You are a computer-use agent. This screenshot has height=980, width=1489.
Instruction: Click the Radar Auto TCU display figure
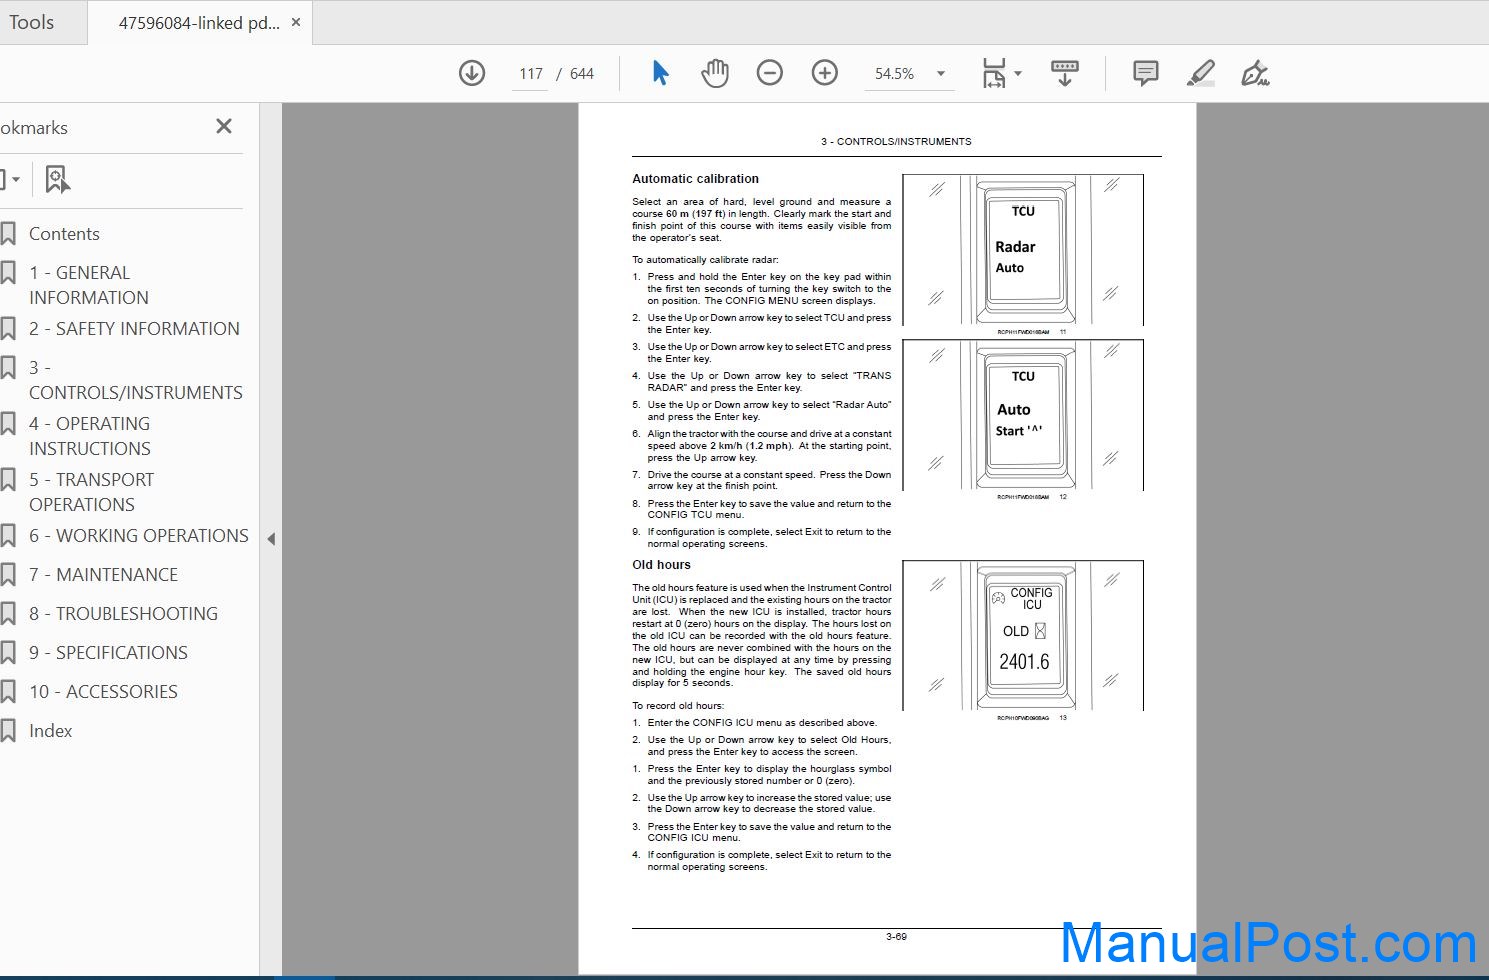click(x=1023, y=250)
